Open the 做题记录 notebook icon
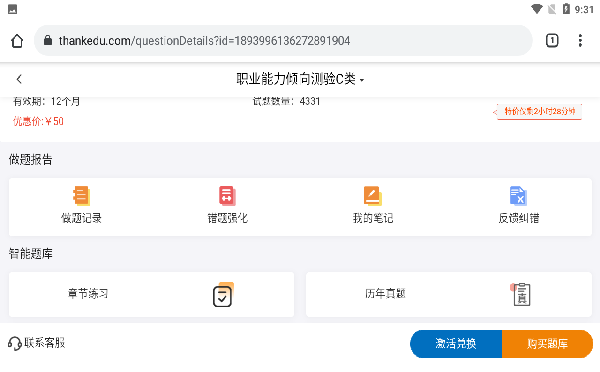600x372 pixels. click(x=81, y=196)
